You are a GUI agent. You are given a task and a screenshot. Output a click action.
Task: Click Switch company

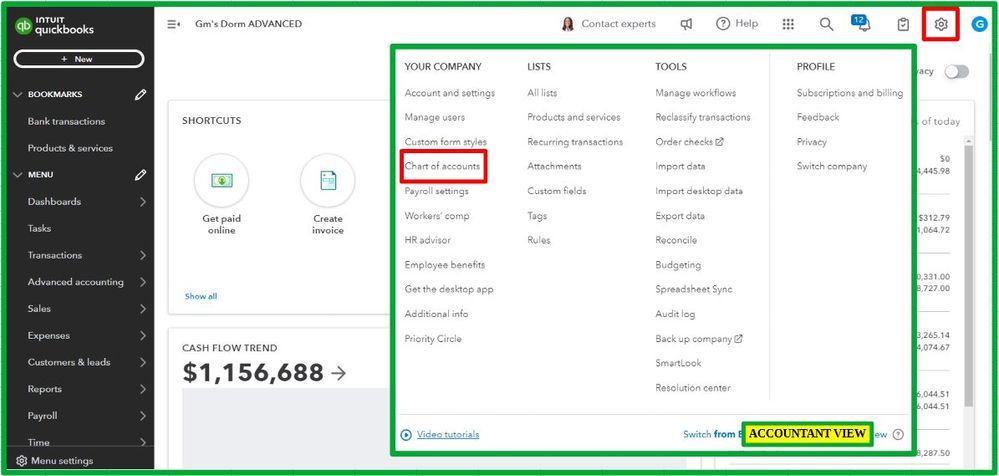[x=831, y=166]
